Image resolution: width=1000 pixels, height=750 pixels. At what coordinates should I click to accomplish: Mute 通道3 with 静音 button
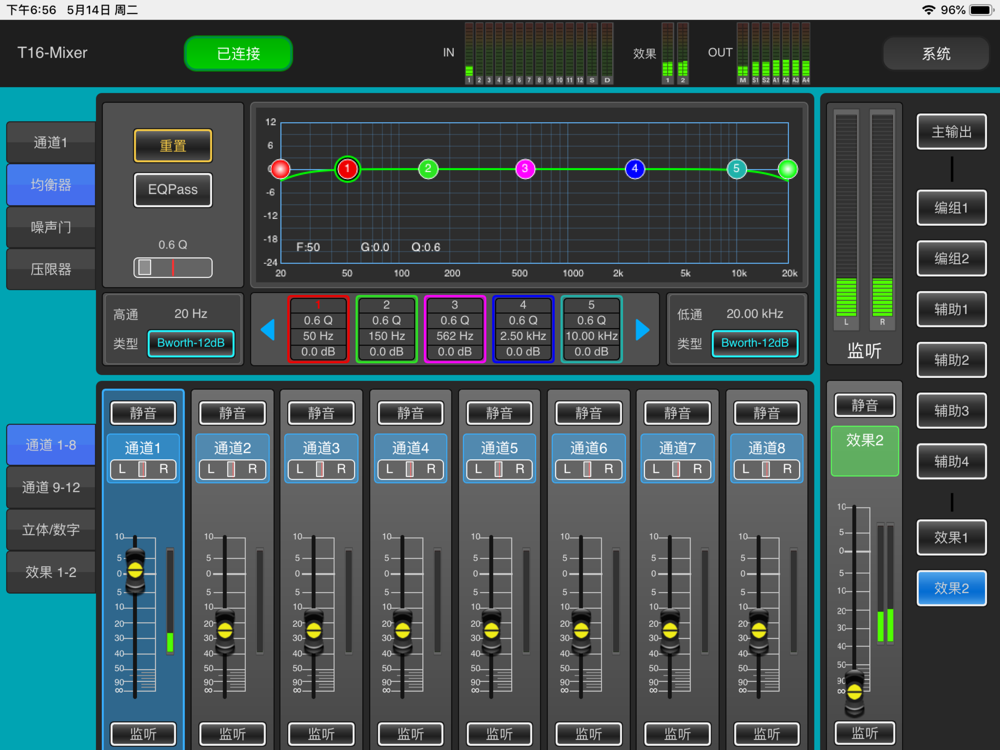[x=321, y=413]
